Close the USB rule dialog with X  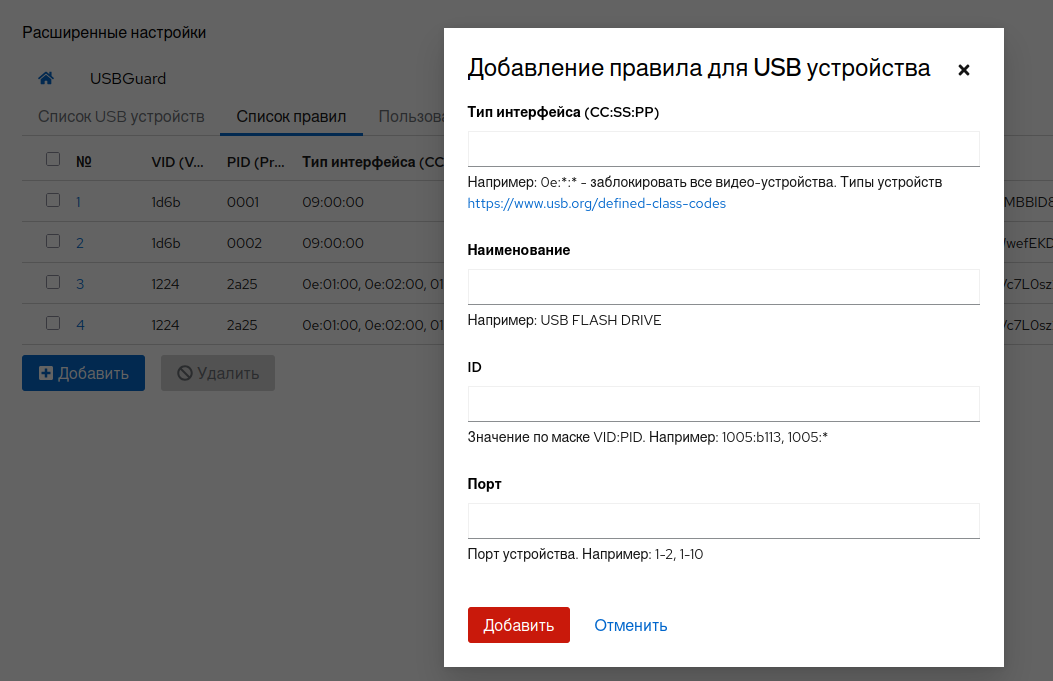click(x=964, y=70)
